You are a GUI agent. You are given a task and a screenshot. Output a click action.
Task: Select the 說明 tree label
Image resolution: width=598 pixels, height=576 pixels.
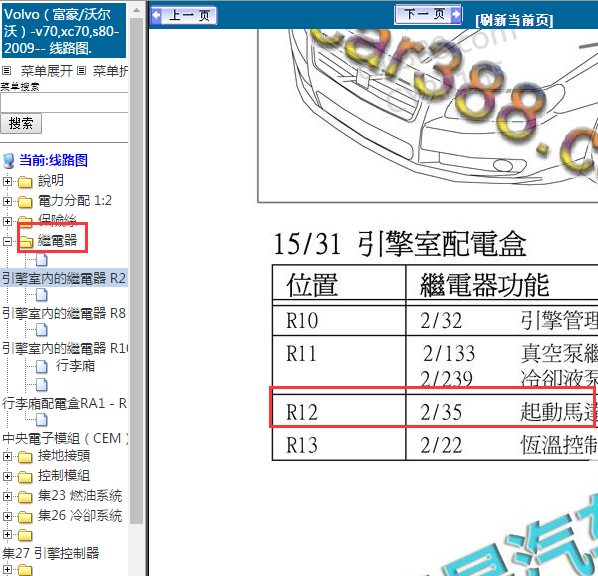(51, 180)
